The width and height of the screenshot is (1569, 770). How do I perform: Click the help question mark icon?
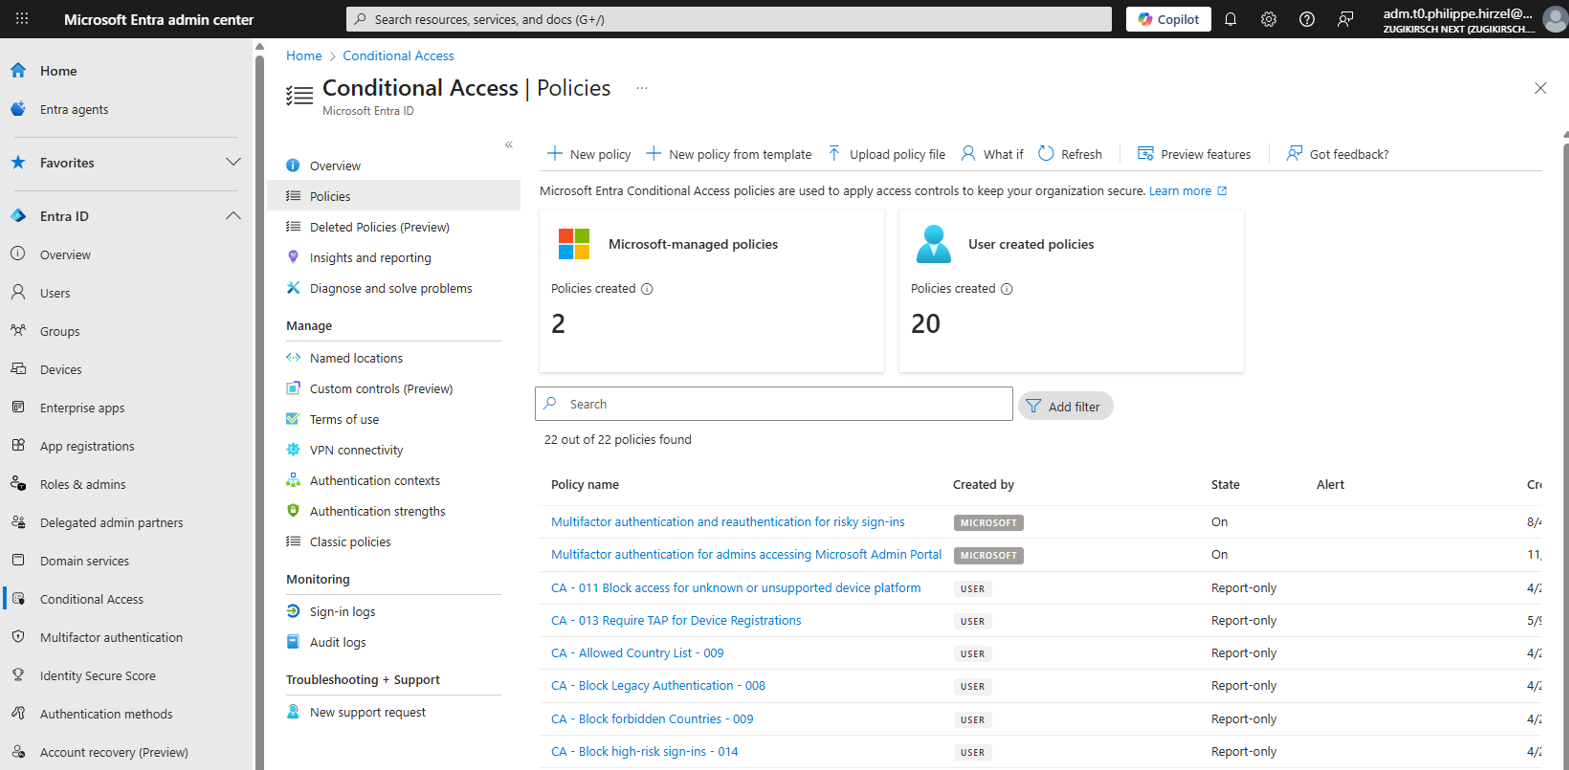[1306, 19]
